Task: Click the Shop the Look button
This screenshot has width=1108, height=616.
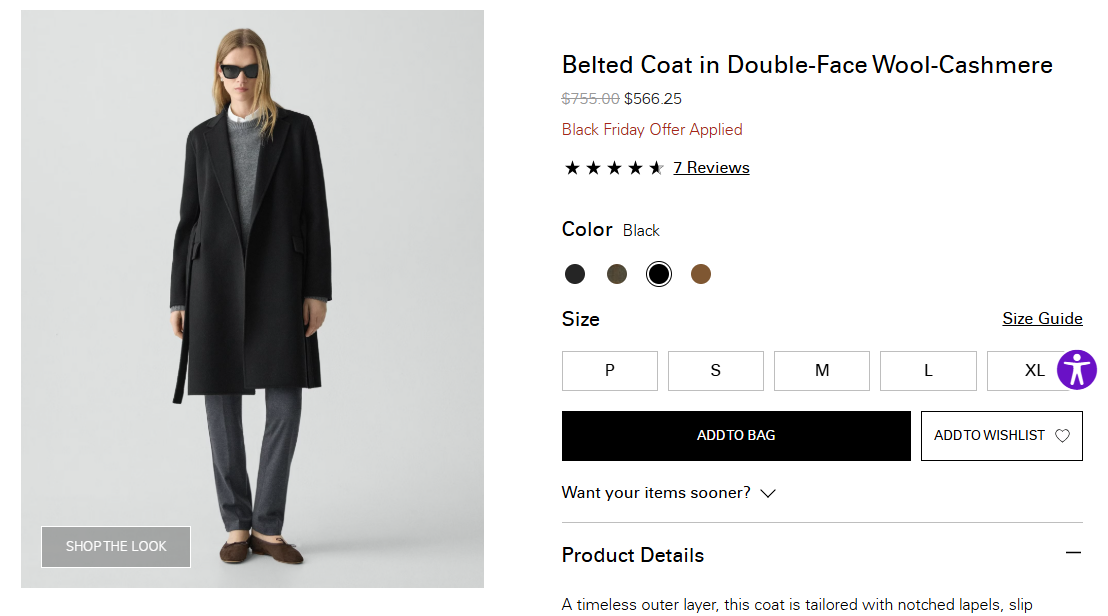Action: coord(116,547)
